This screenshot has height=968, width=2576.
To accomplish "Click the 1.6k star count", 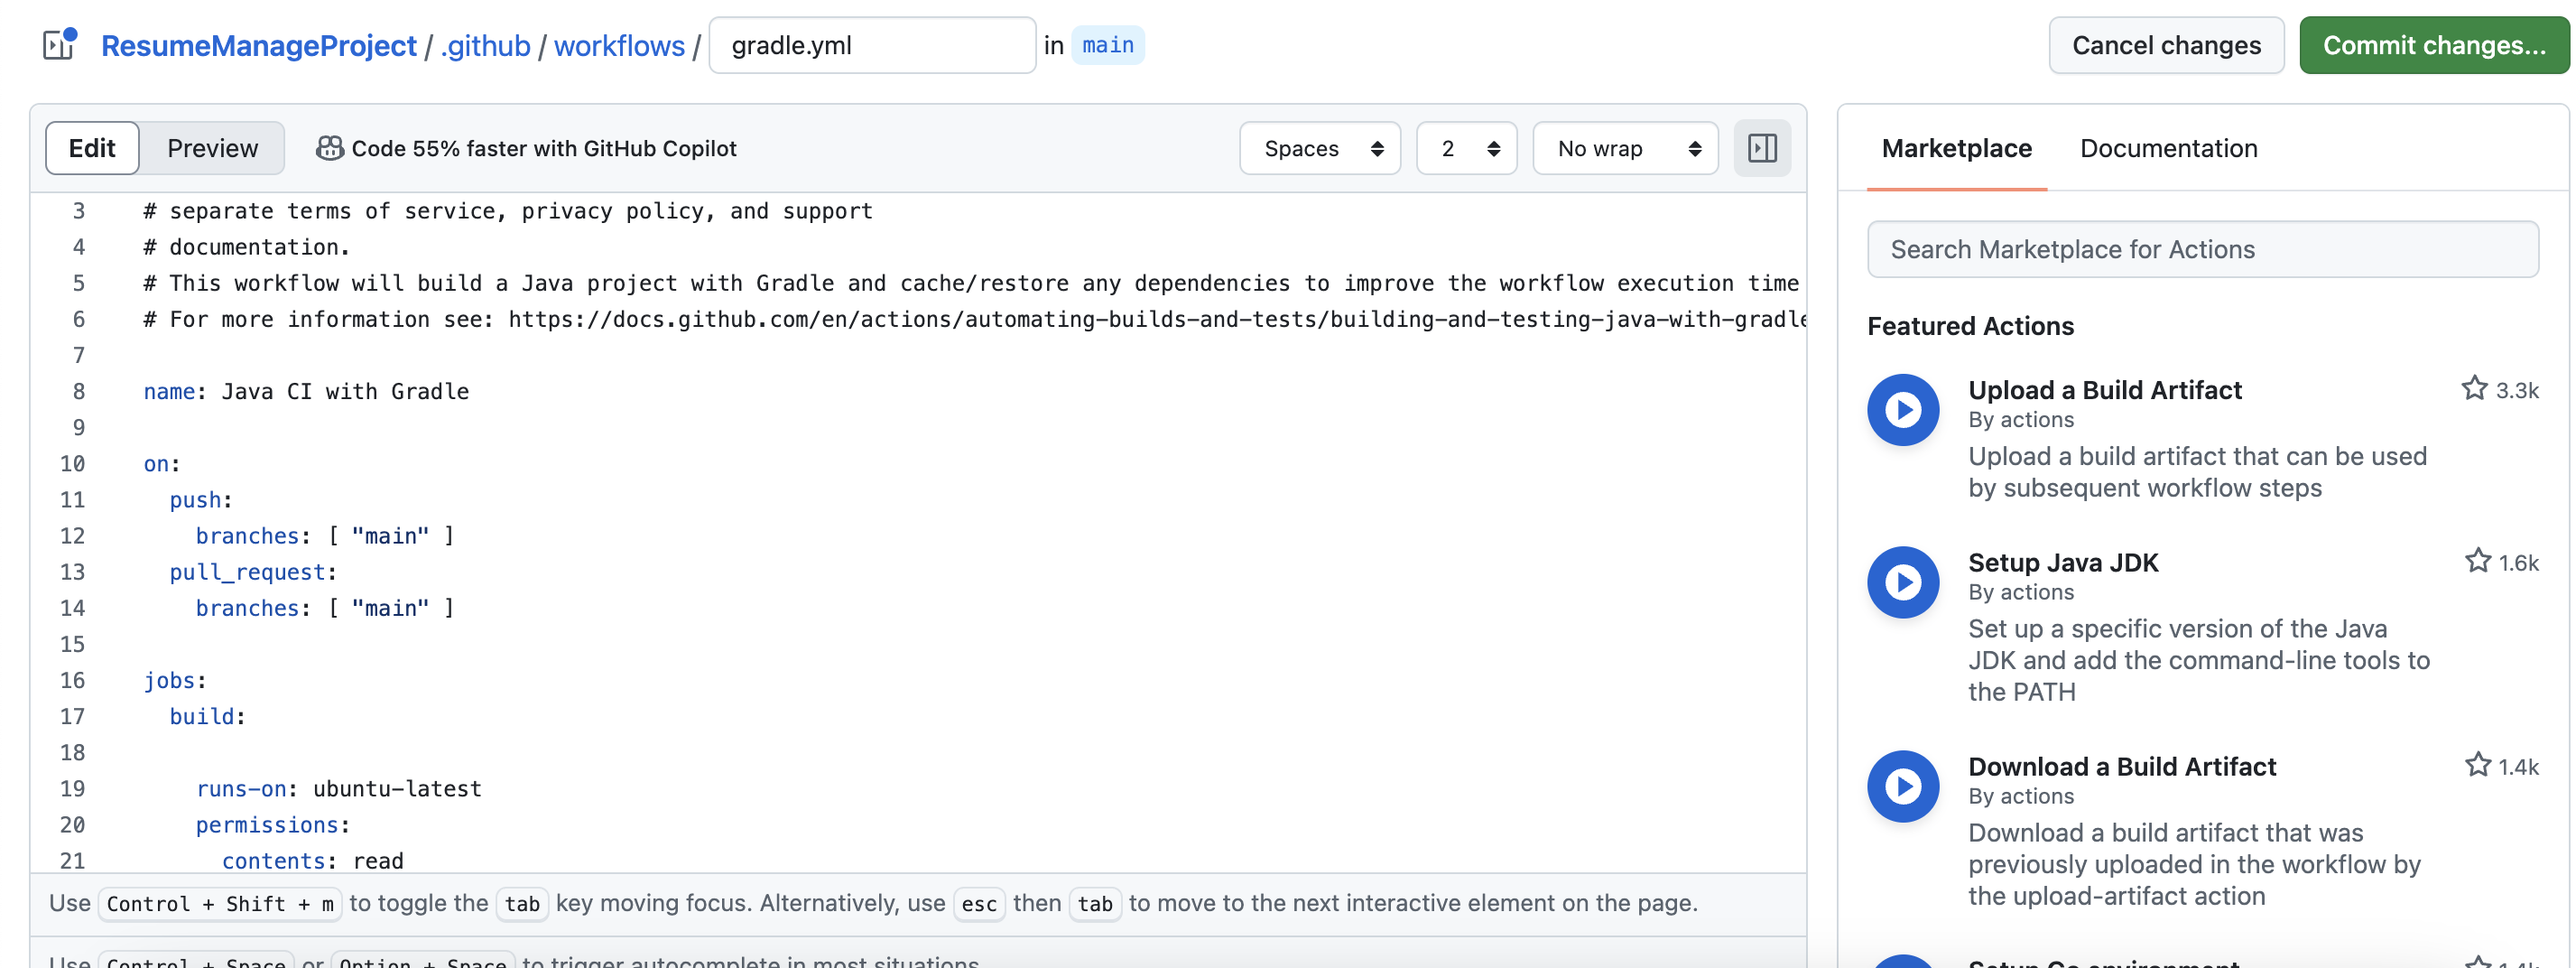I will [2518, 563].
